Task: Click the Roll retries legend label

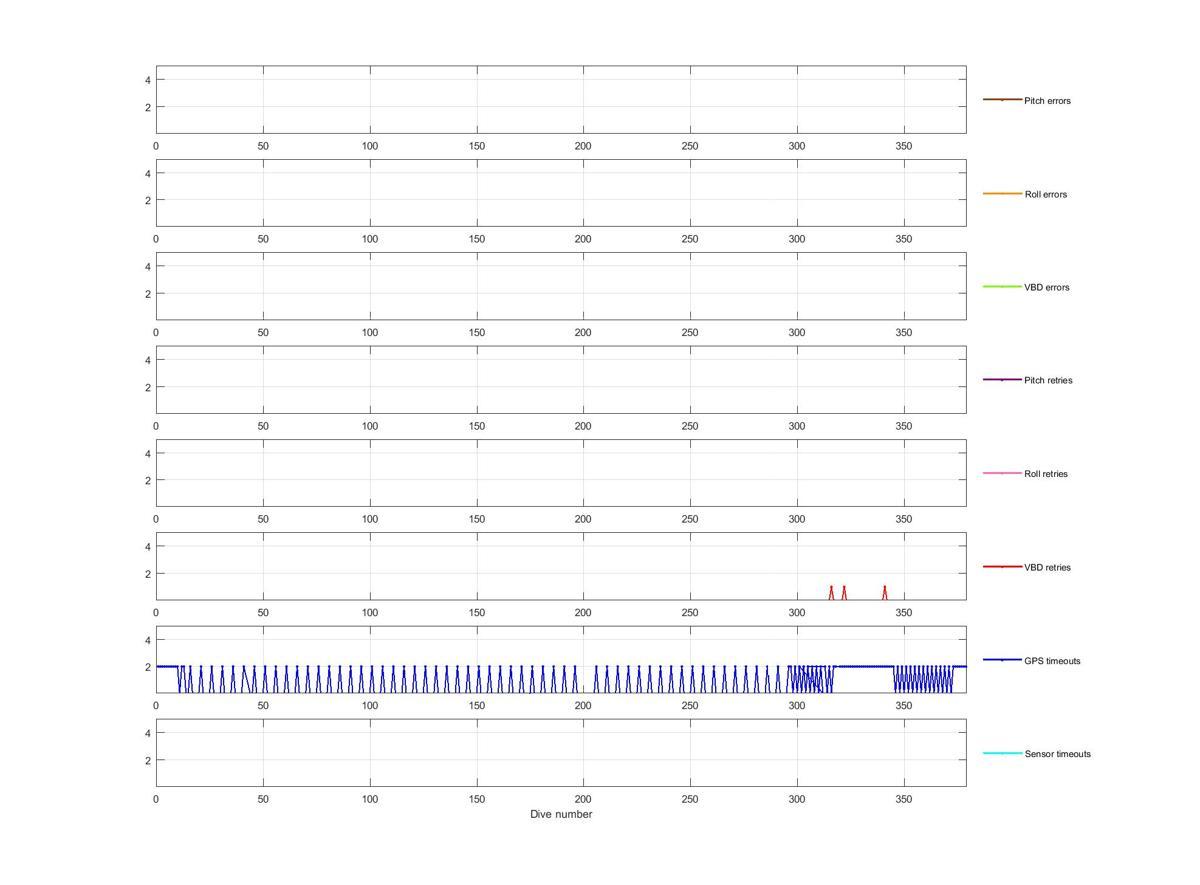Action: click(1046, 474)
